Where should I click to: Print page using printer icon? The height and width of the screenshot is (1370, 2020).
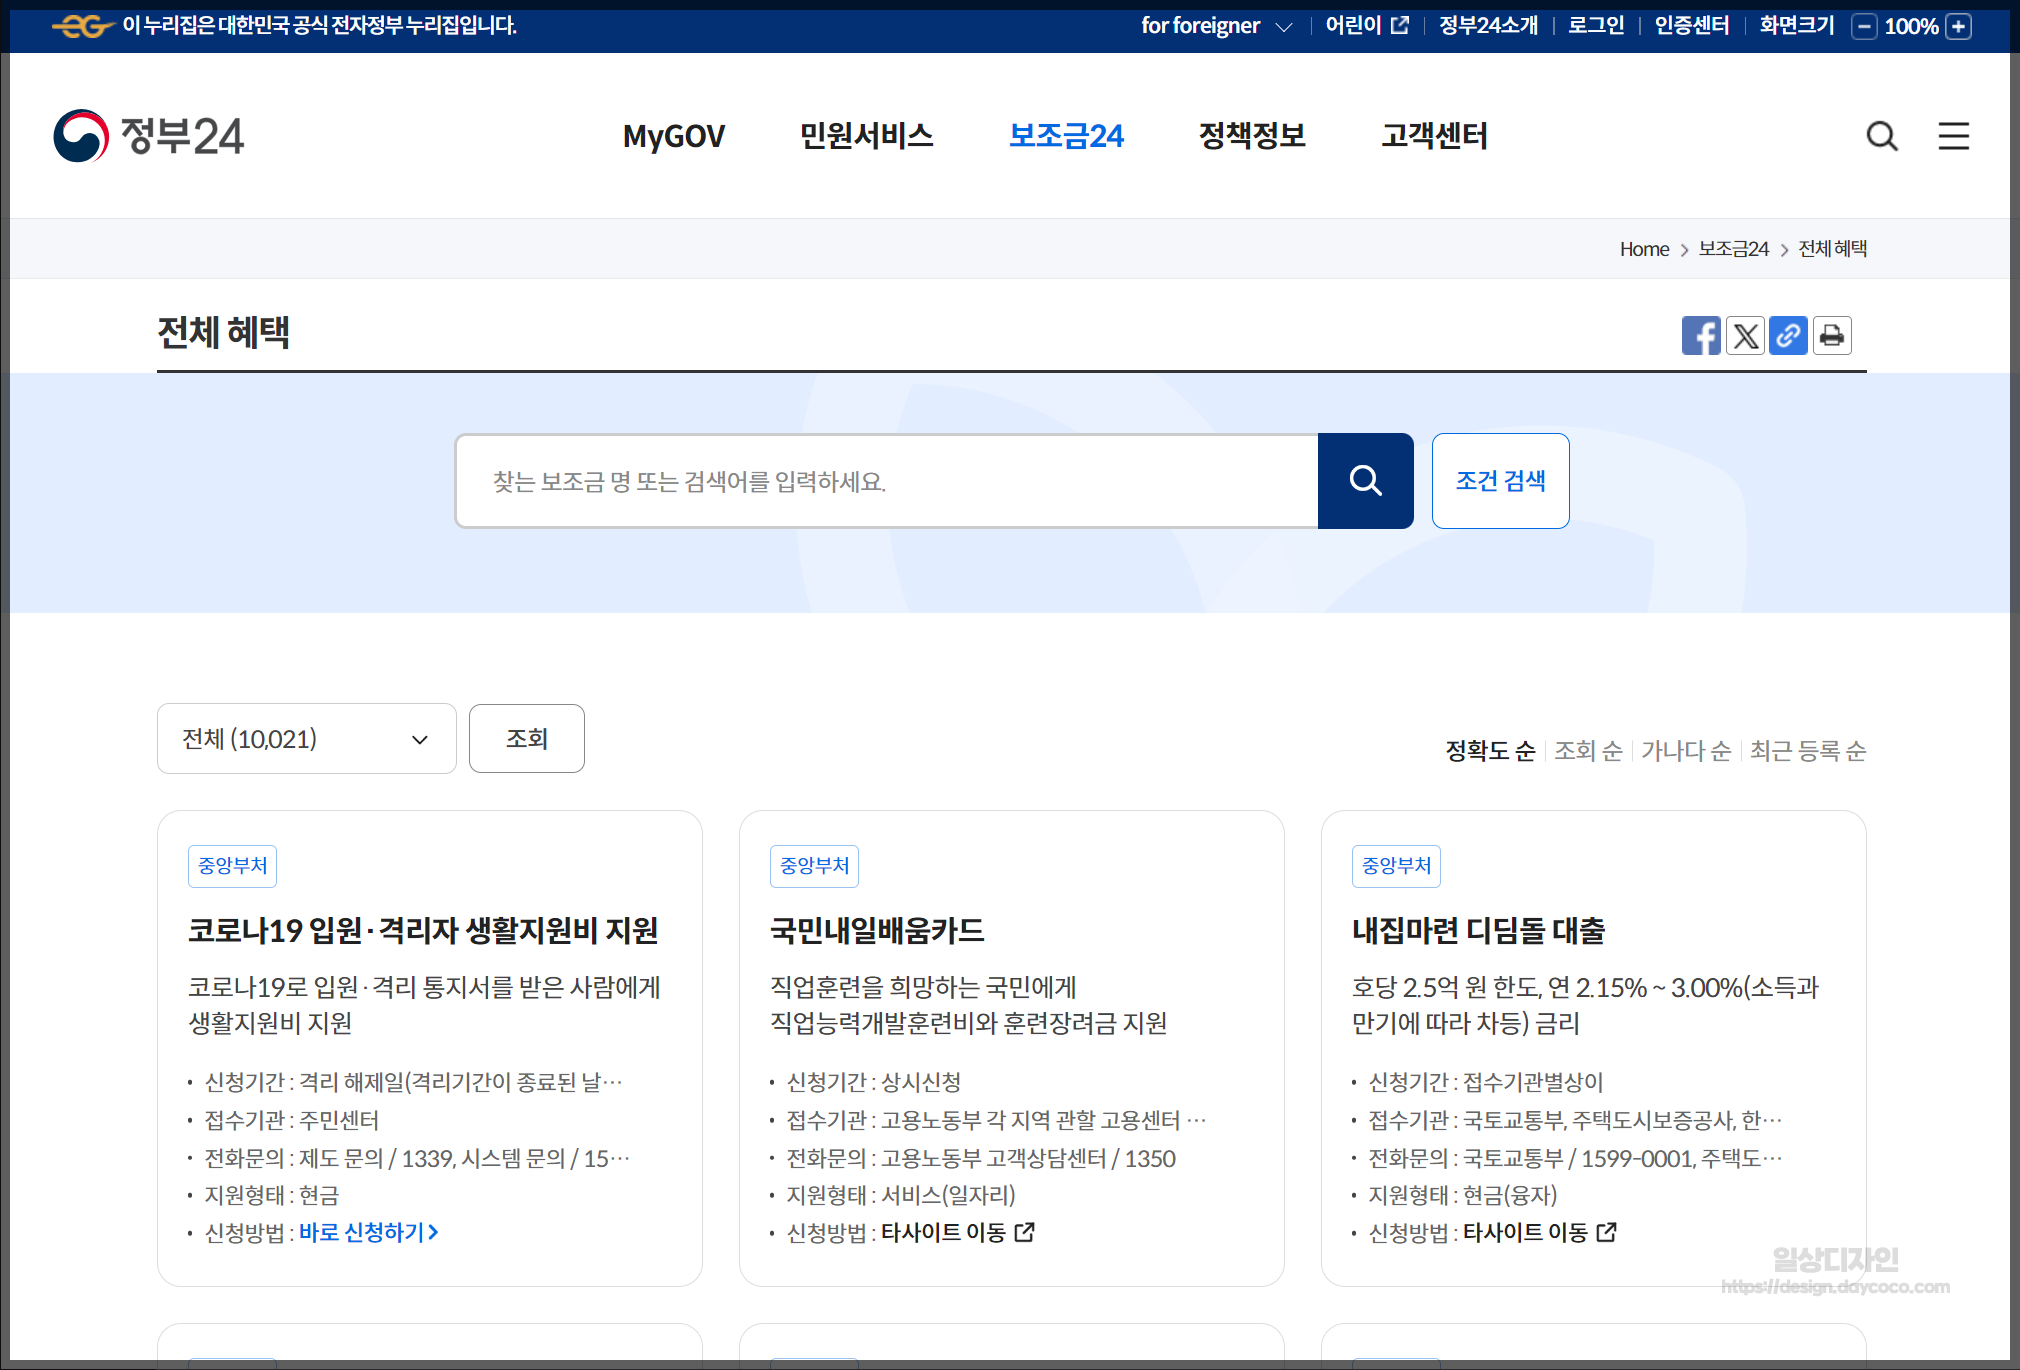(x=1832, y=336)
